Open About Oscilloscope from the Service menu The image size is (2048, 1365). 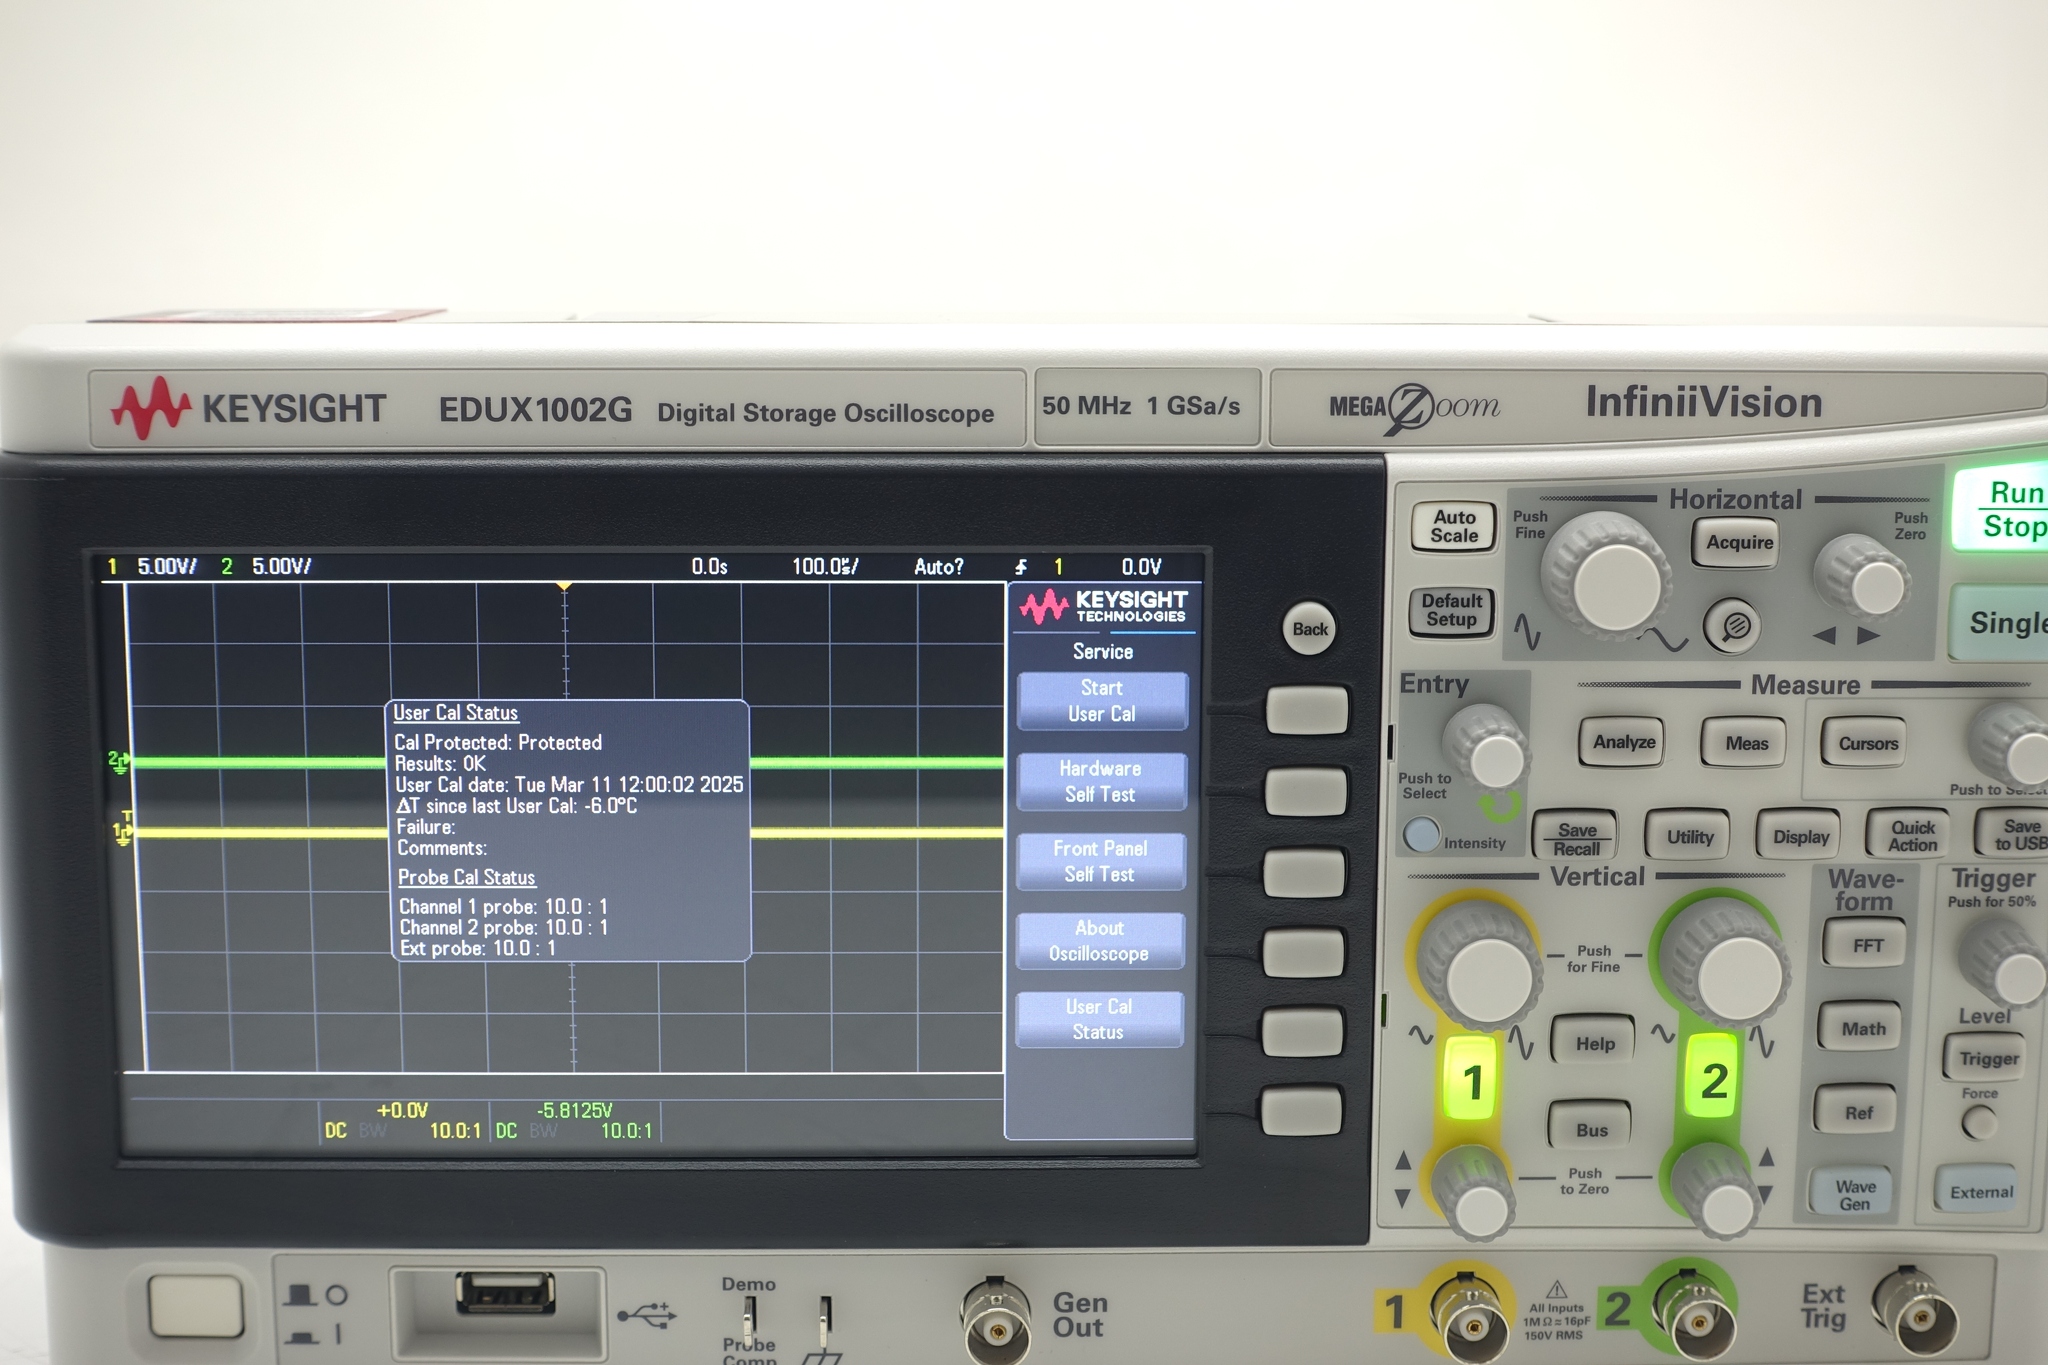coord(1099,941)
